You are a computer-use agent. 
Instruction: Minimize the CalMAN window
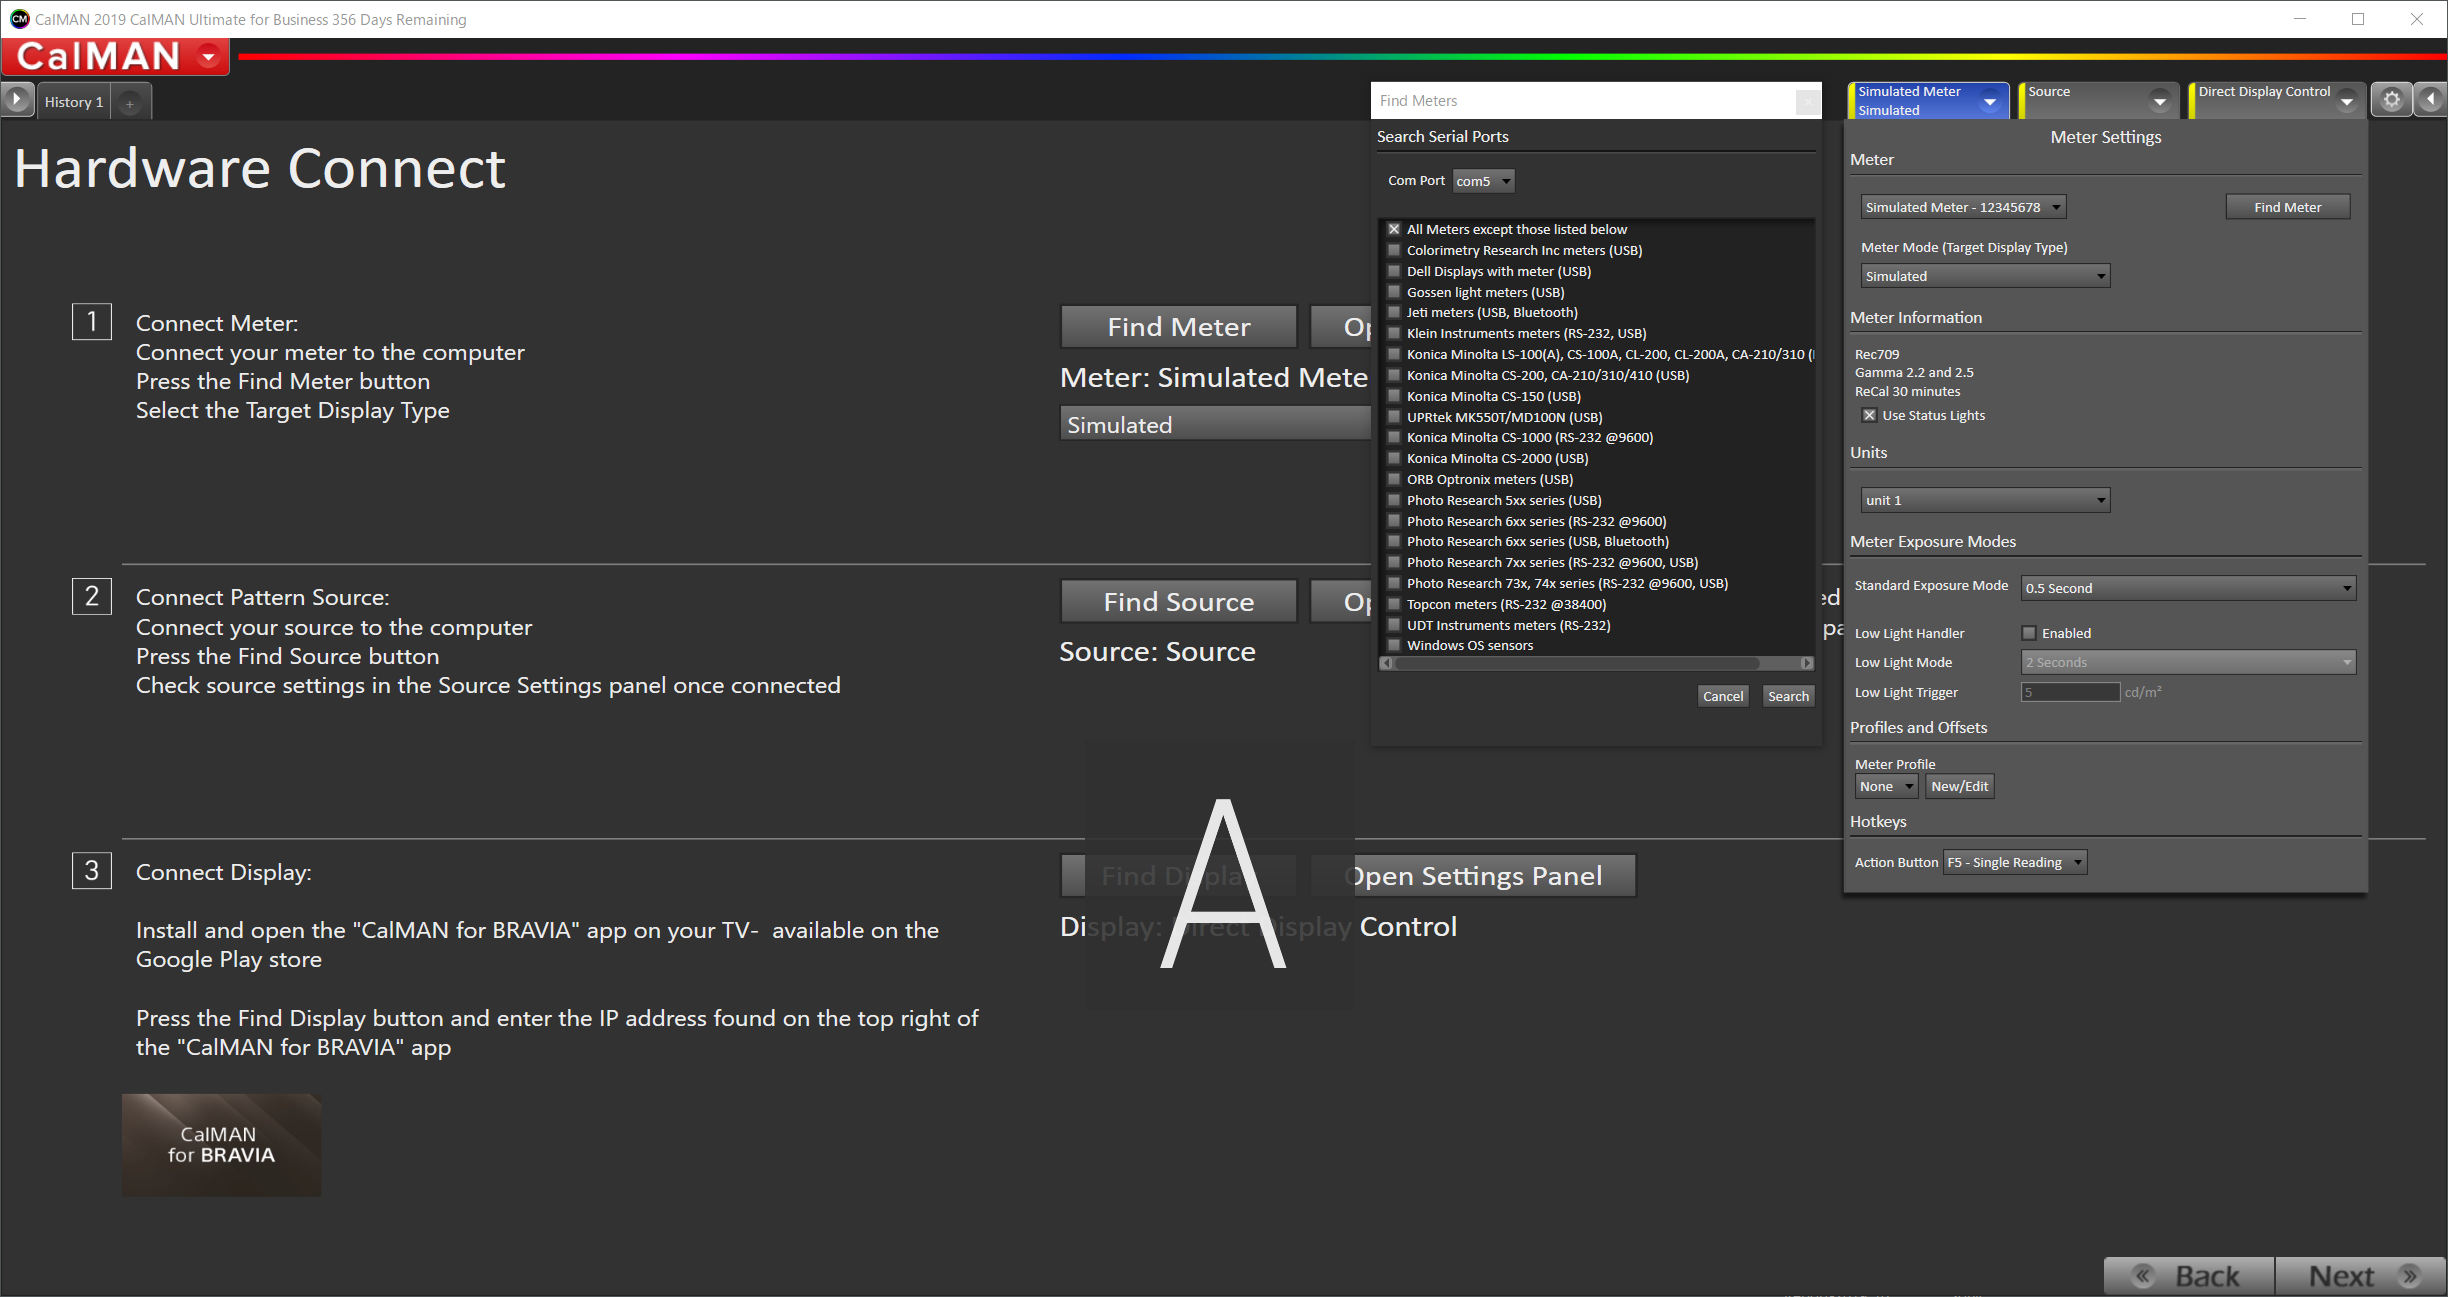(2299, 19)
